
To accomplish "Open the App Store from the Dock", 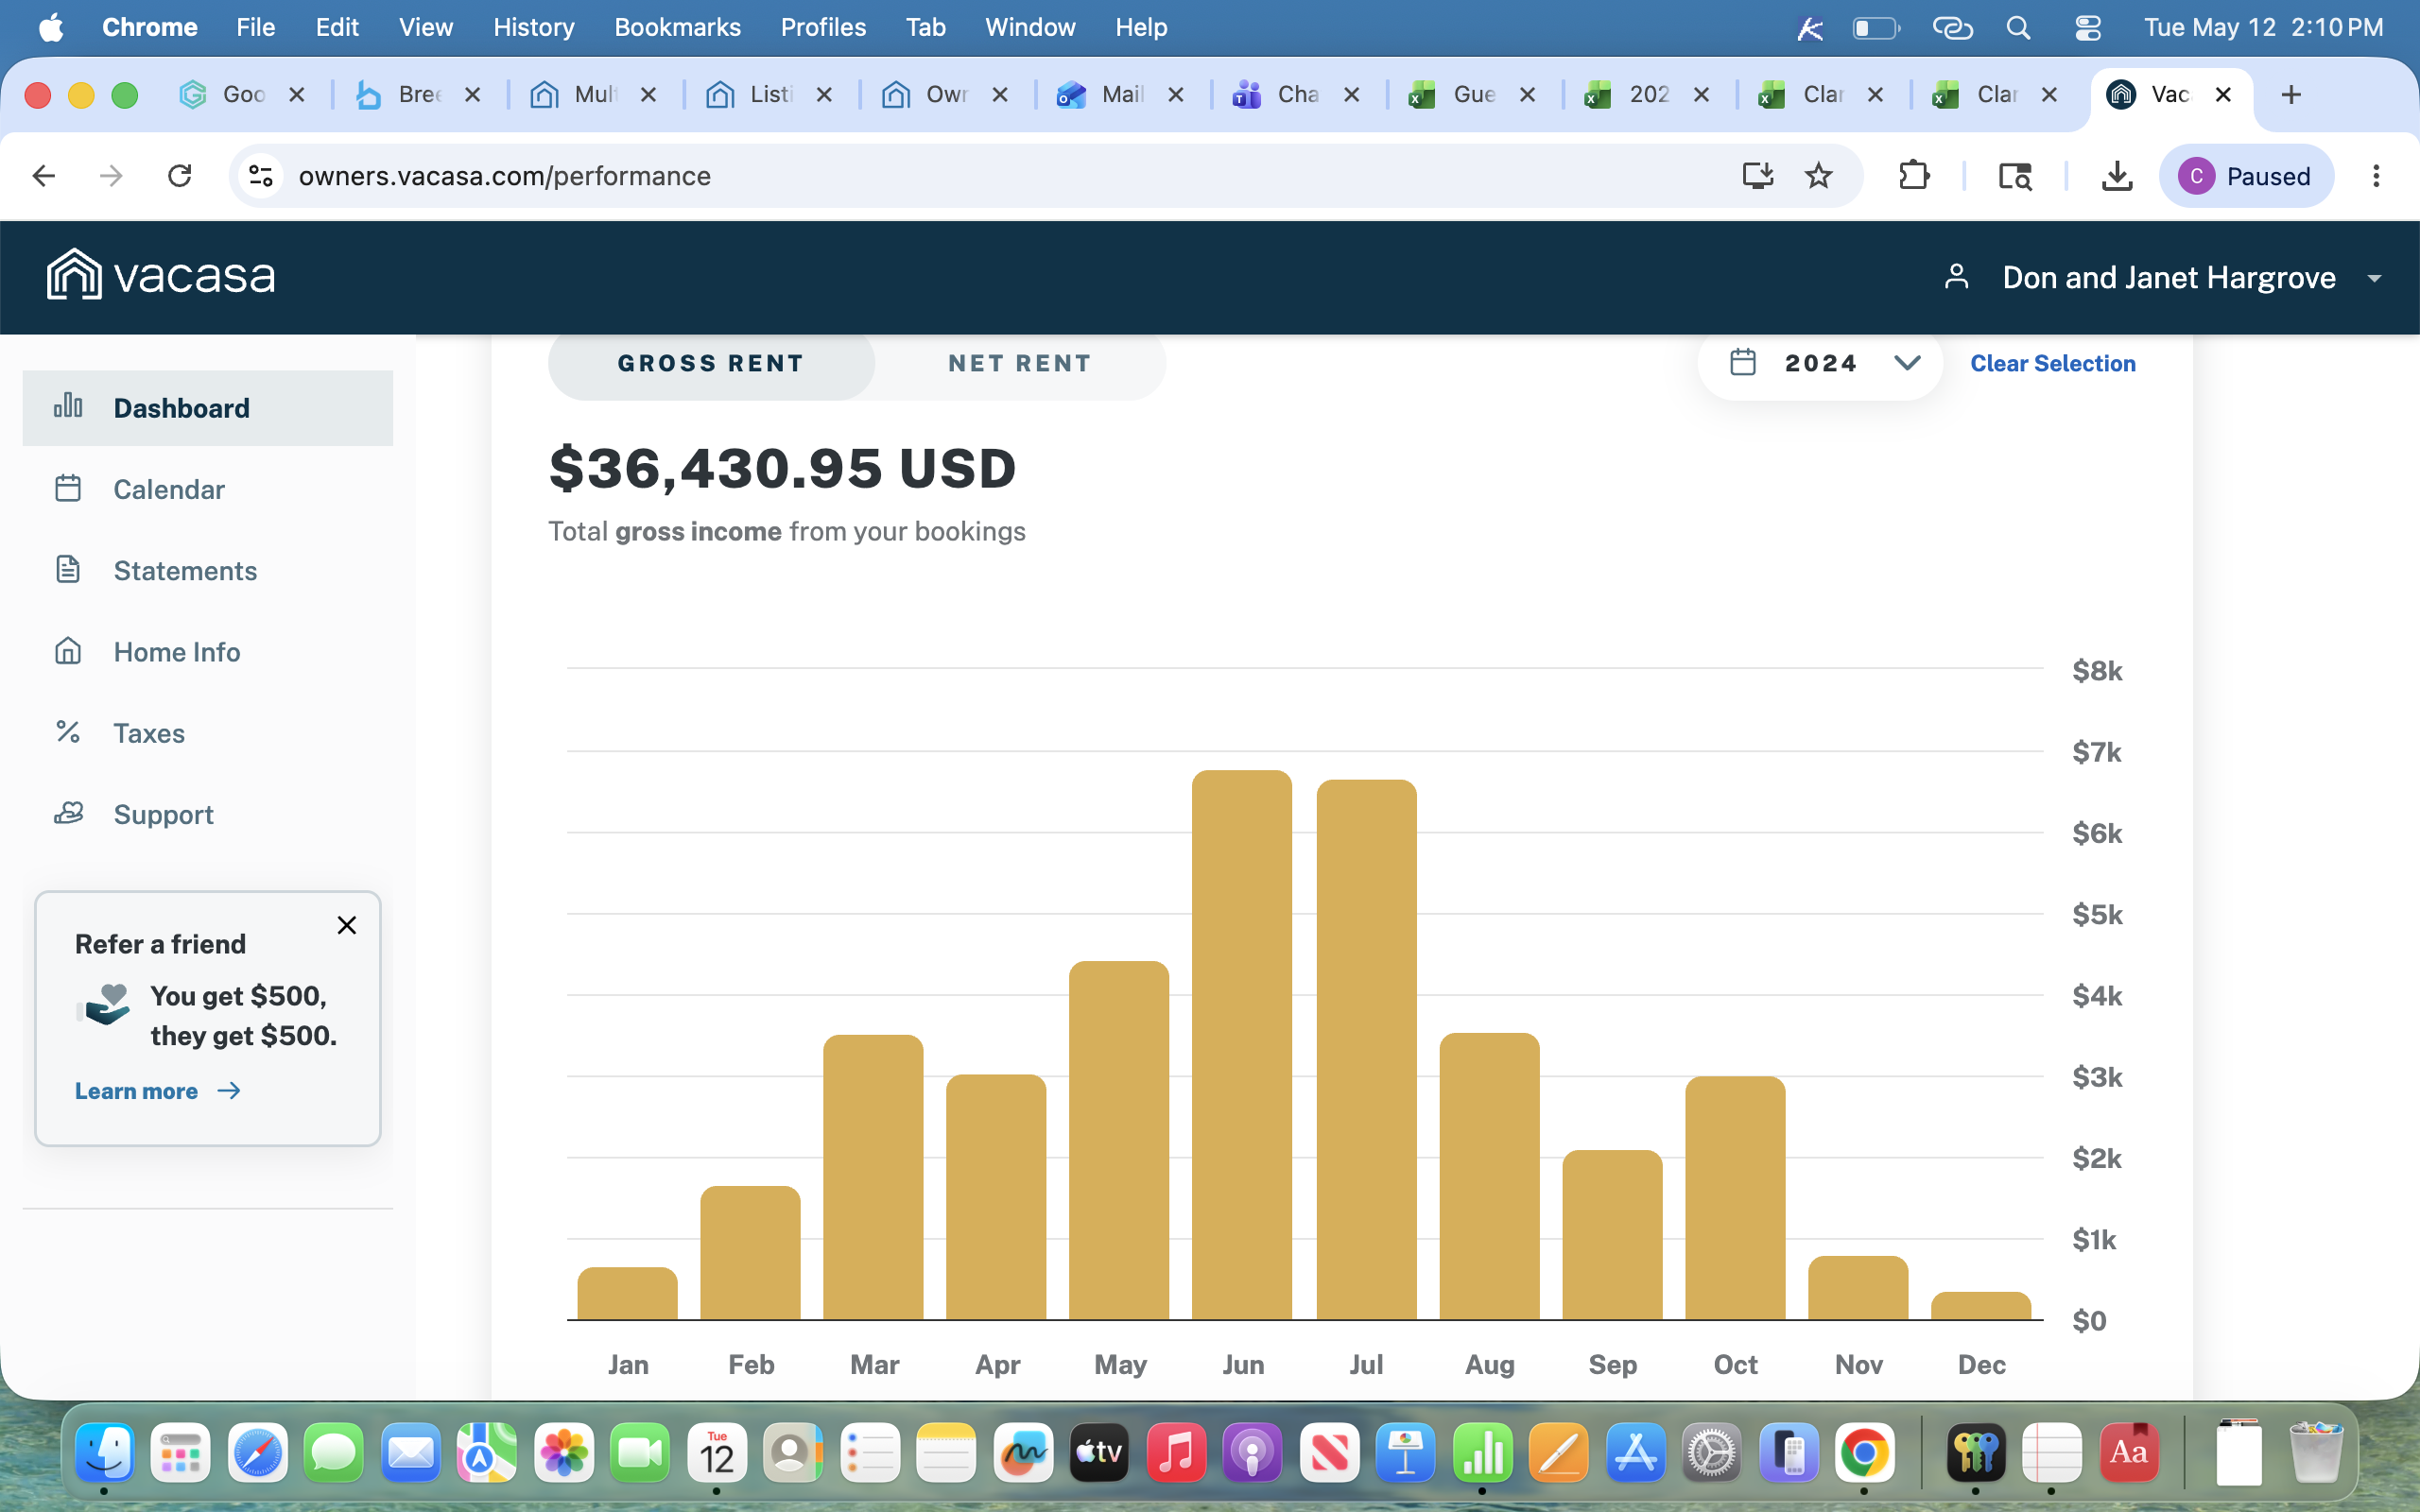I will pyautogui.click(x=1636, y=1452).
